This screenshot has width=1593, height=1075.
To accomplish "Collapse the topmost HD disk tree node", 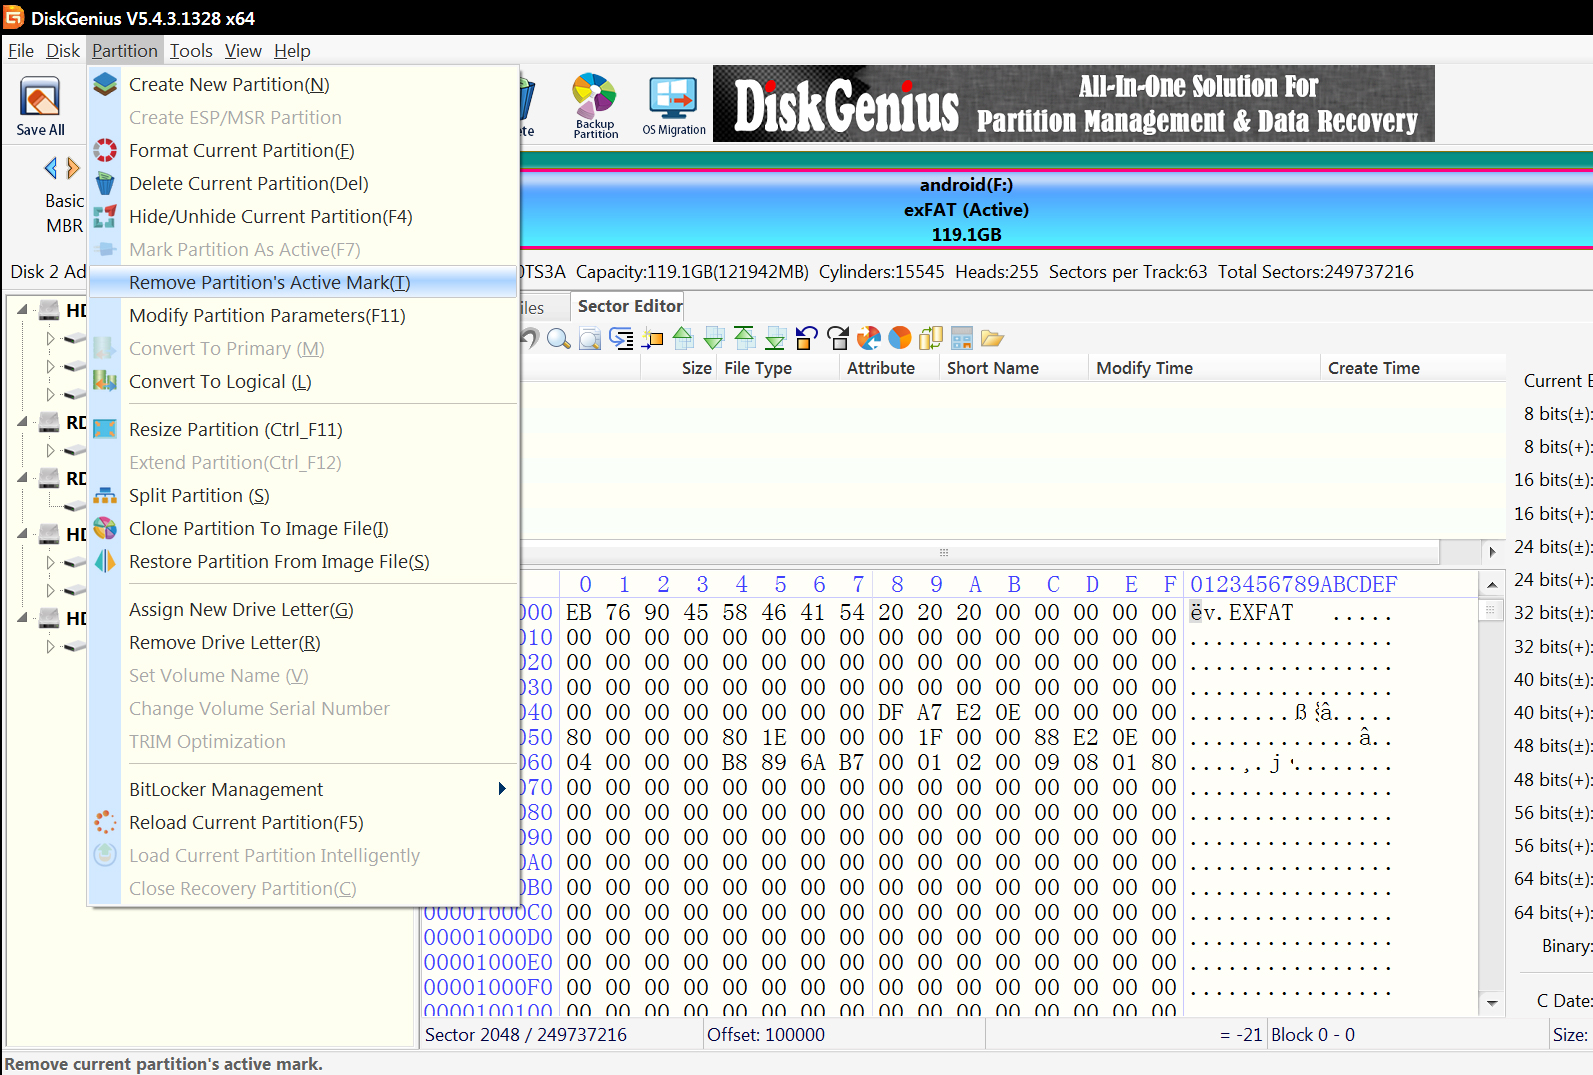I will 22,310.
